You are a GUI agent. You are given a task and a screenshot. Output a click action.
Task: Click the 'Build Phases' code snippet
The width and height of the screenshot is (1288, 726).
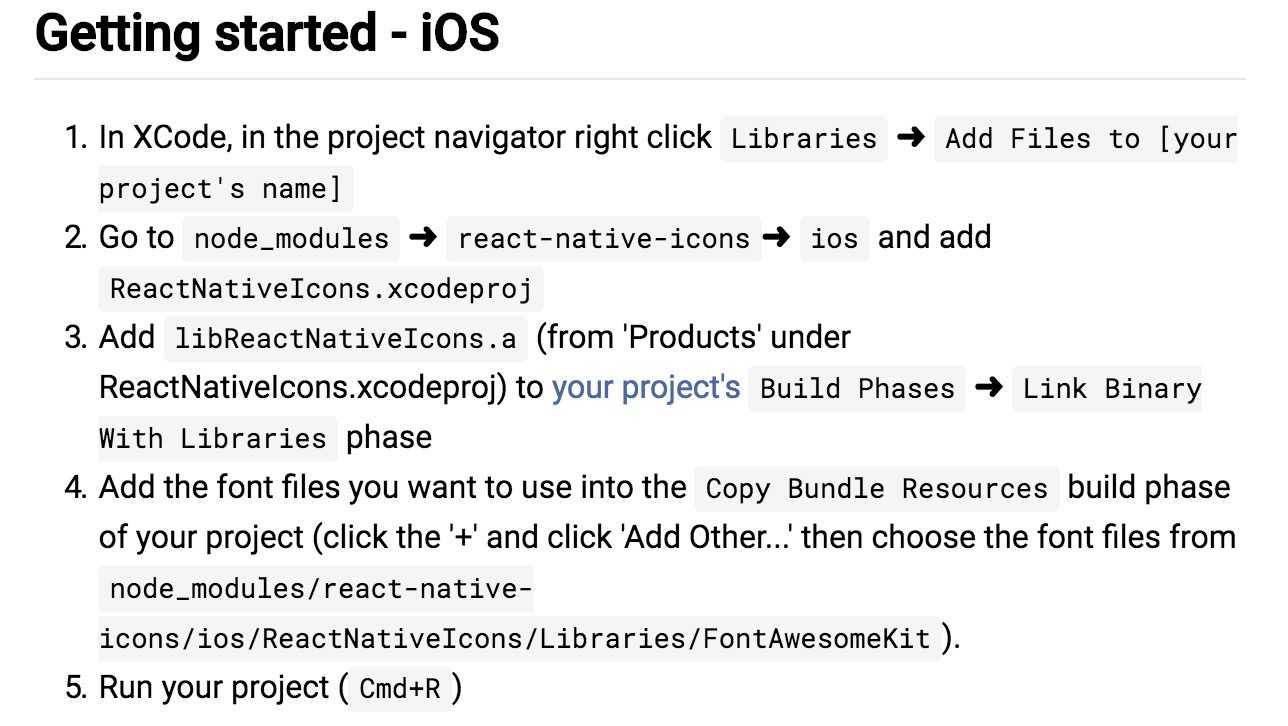click(858, 388)
